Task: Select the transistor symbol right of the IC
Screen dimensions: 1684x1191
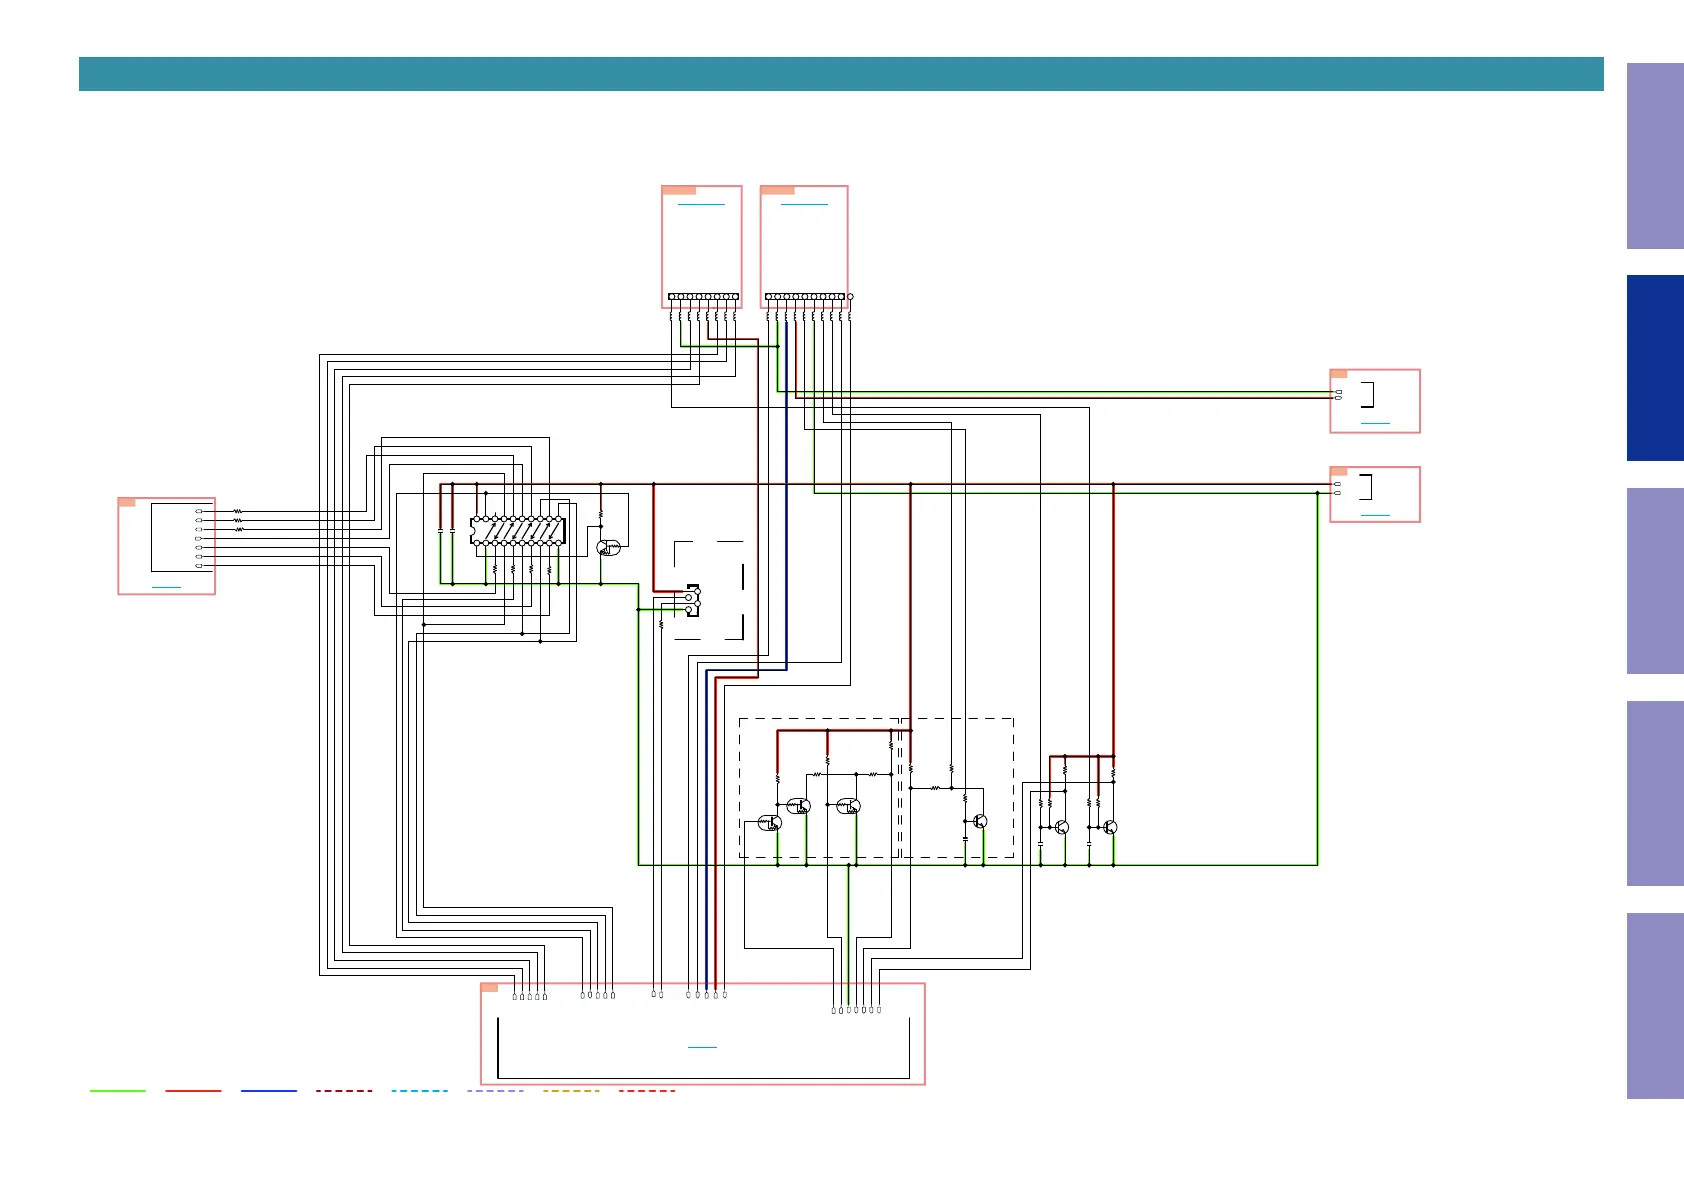Action: click(x=608, y=548)
